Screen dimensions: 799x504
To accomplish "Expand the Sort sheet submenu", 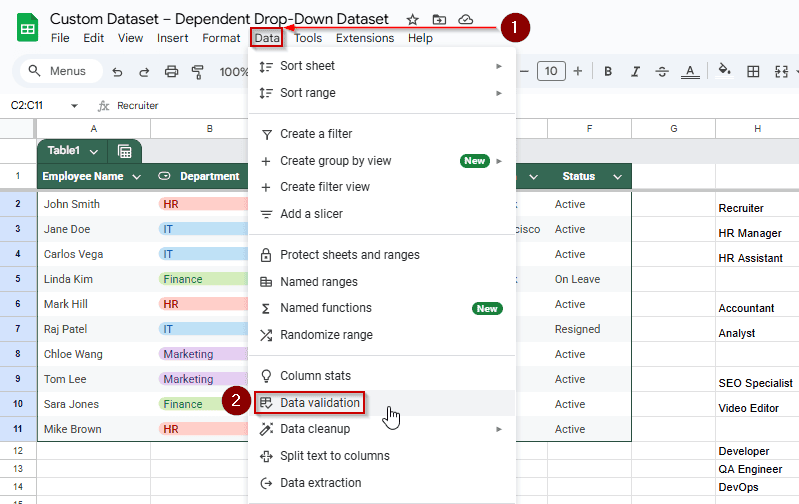I will click(x=382, y=66).
